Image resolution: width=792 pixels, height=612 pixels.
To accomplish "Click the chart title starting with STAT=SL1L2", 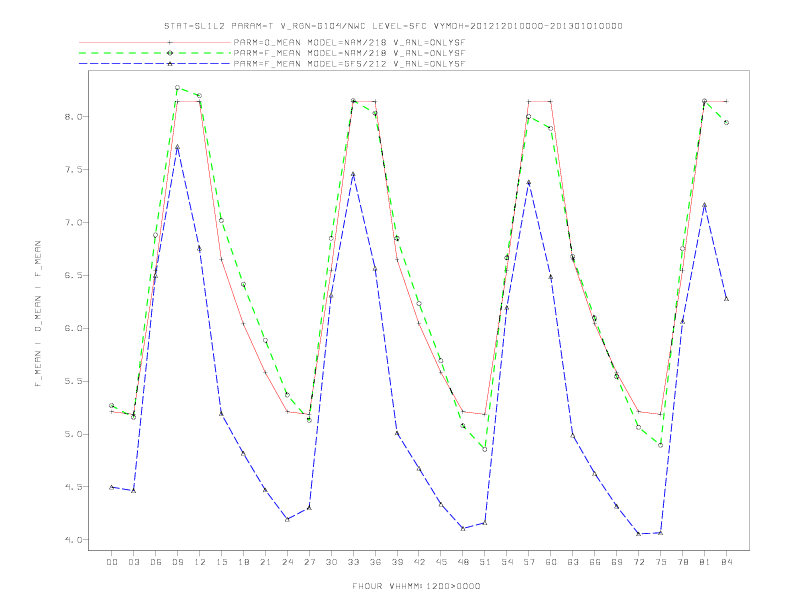I will 393,26.
